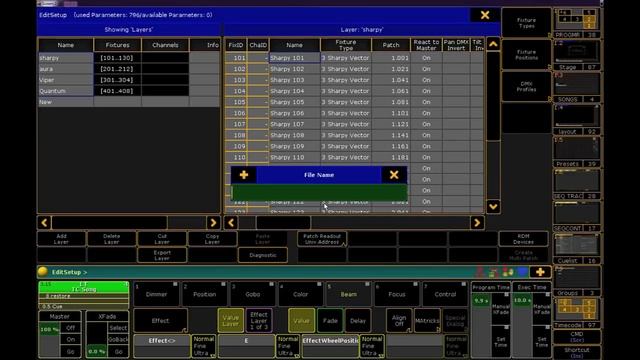Open Fixture Positions panel
This screenshot has height=360, width=640.
(526, 55)
